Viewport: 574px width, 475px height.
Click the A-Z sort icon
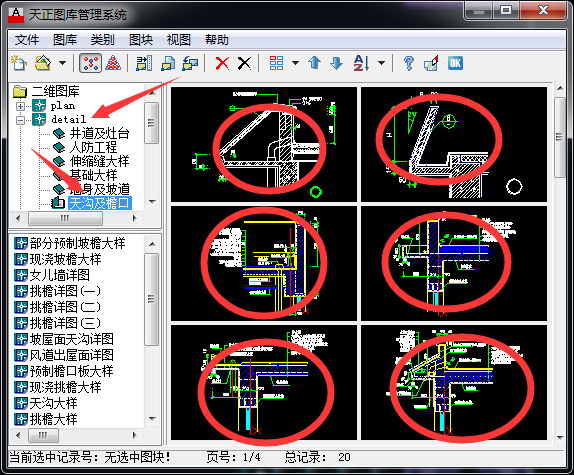click(361, 63)
